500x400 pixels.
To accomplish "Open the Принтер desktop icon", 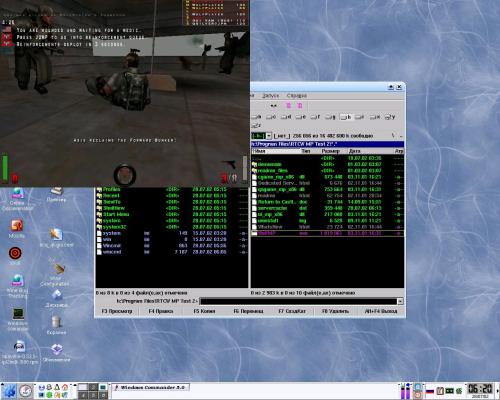I will pos(56,194).
